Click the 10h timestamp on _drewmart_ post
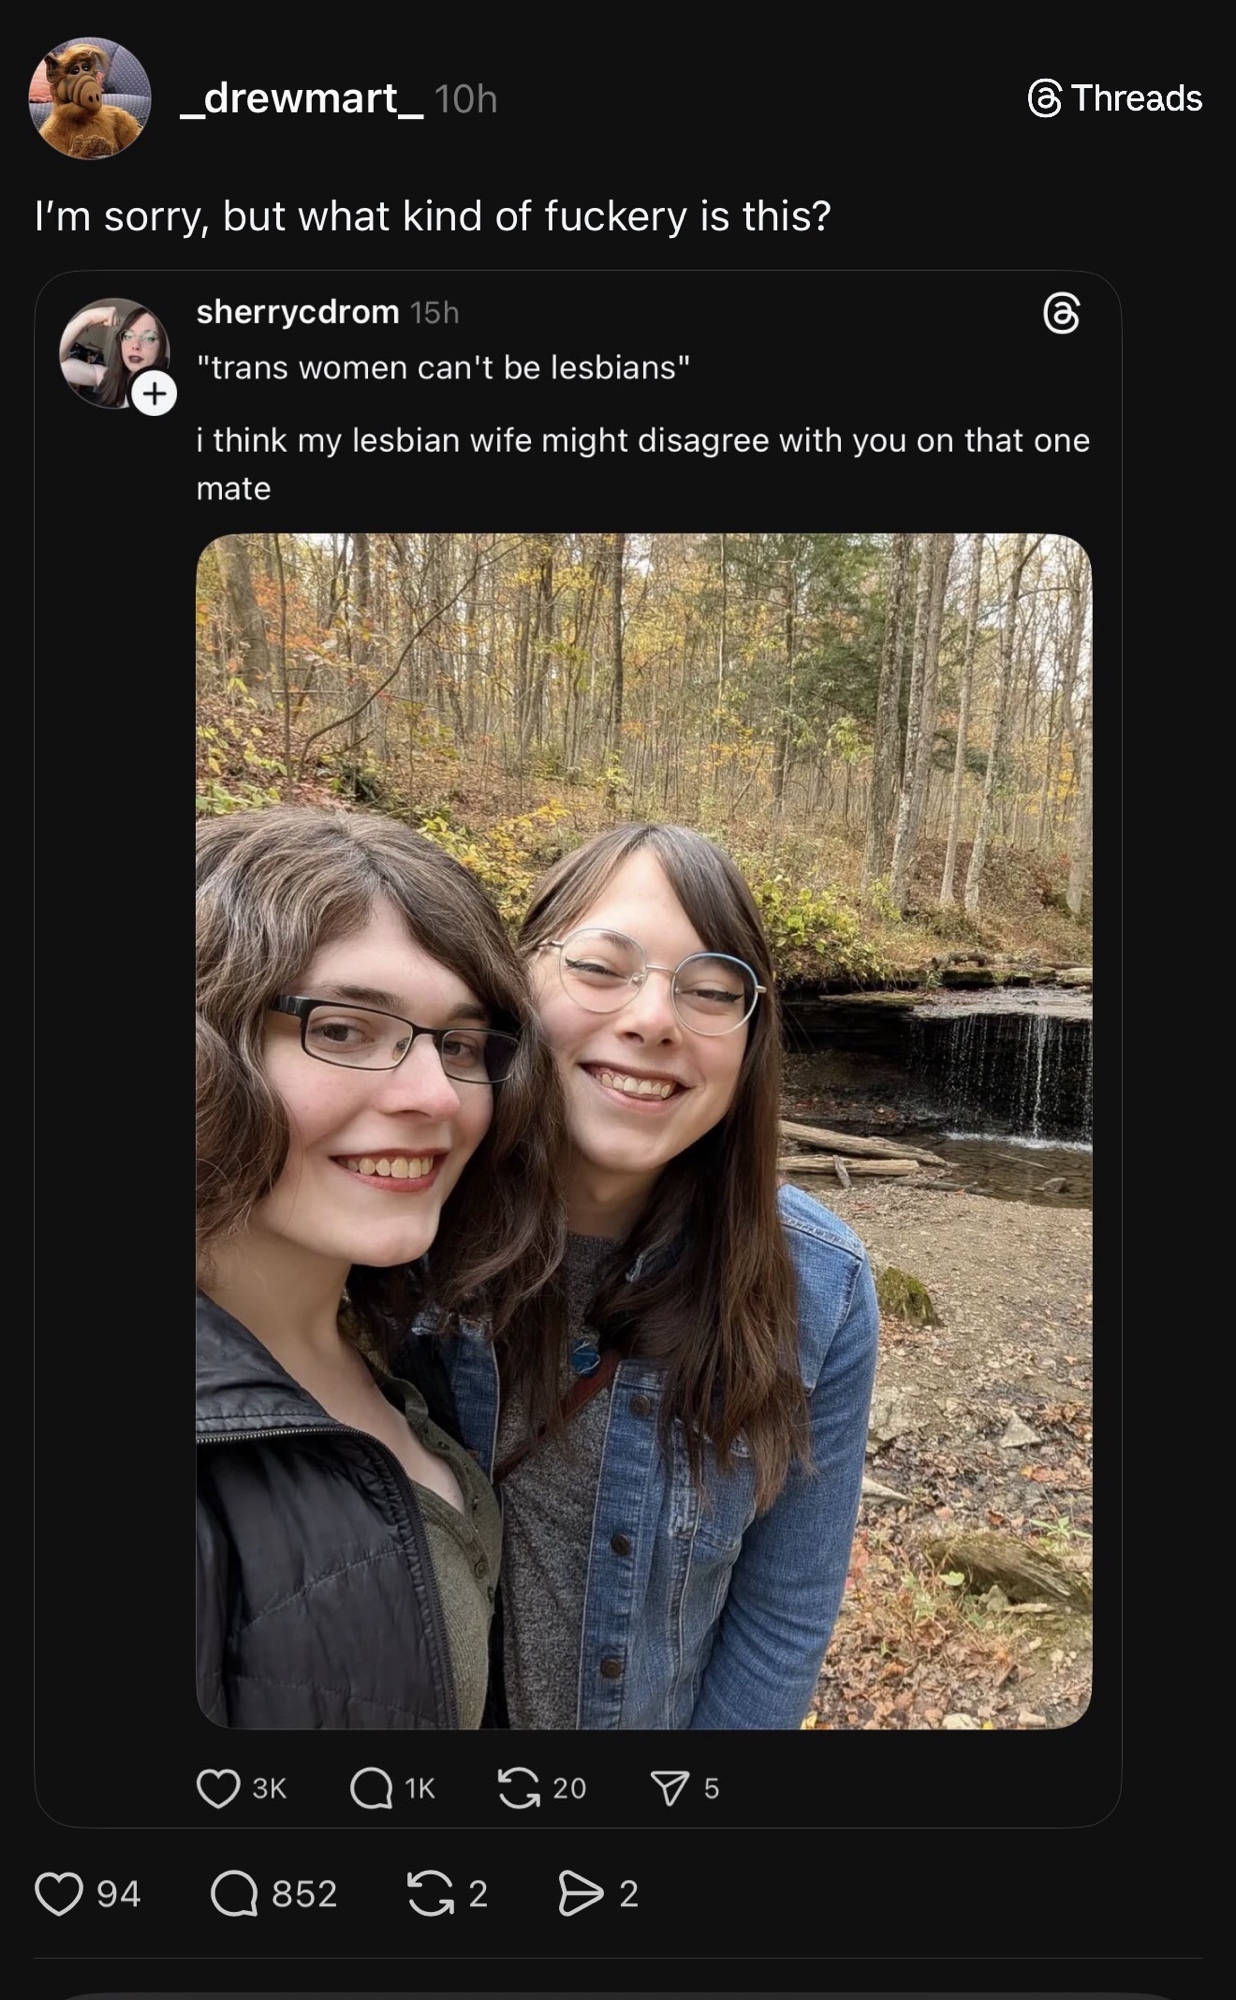1236x2000 pixels. click(x=466, y=99)
